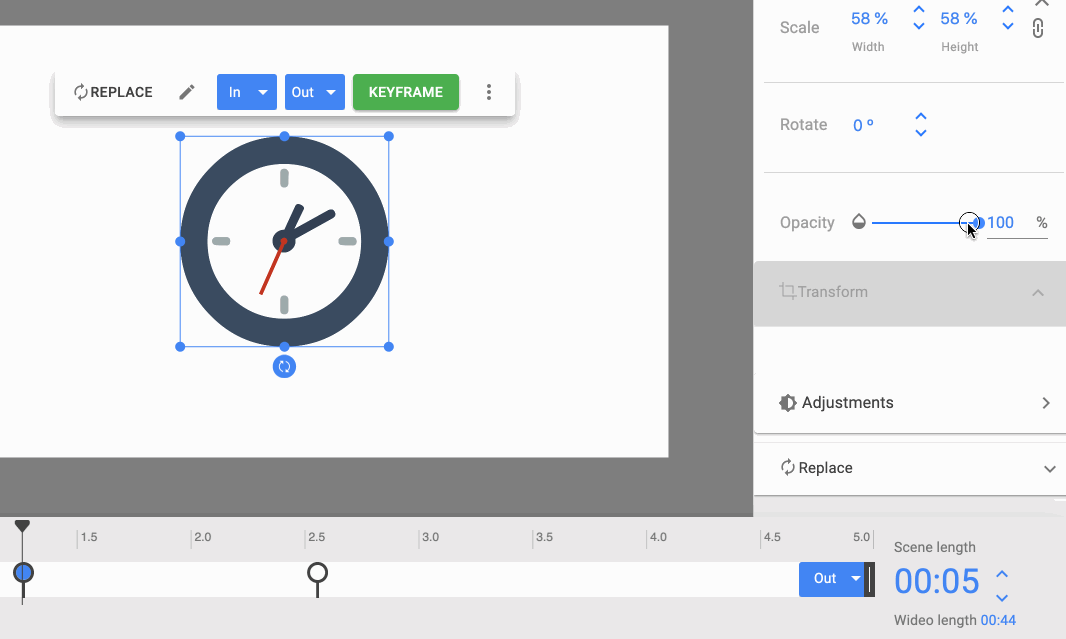Click the green KEYFRAME button
Screen dimensions: 1066x639
(406, 92)
